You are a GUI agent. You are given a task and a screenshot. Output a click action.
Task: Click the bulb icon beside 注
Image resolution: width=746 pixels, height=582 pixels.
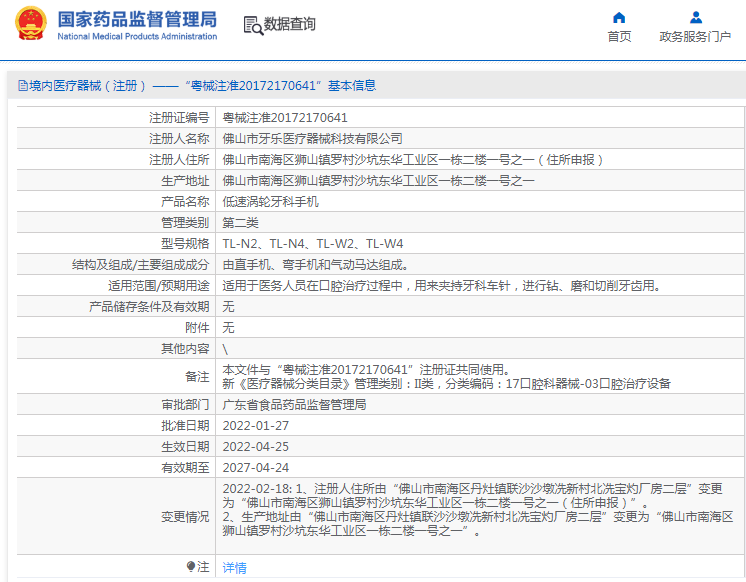191,566
